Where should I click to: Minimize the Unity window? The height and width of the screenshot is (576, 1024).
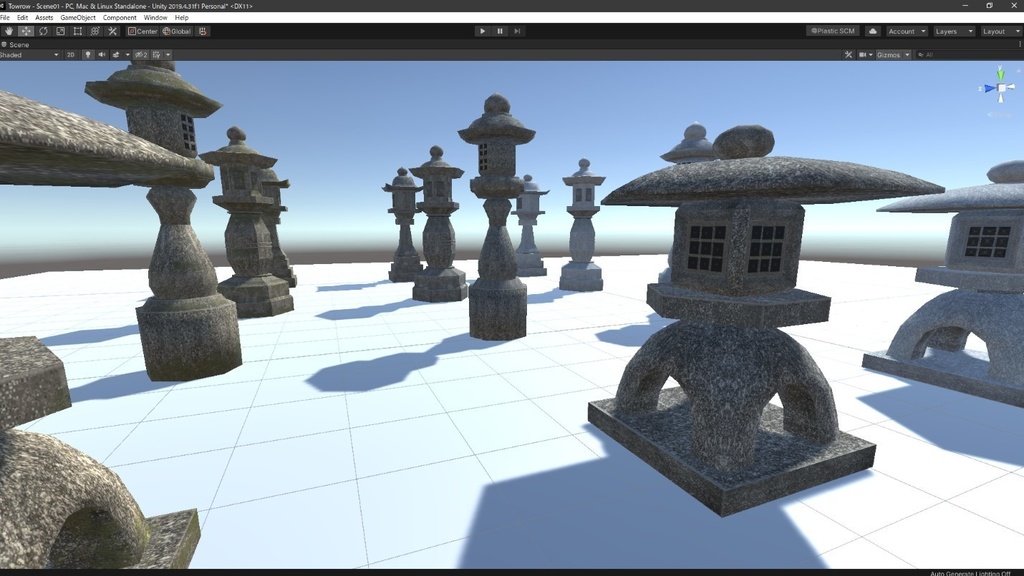[965, 6]
